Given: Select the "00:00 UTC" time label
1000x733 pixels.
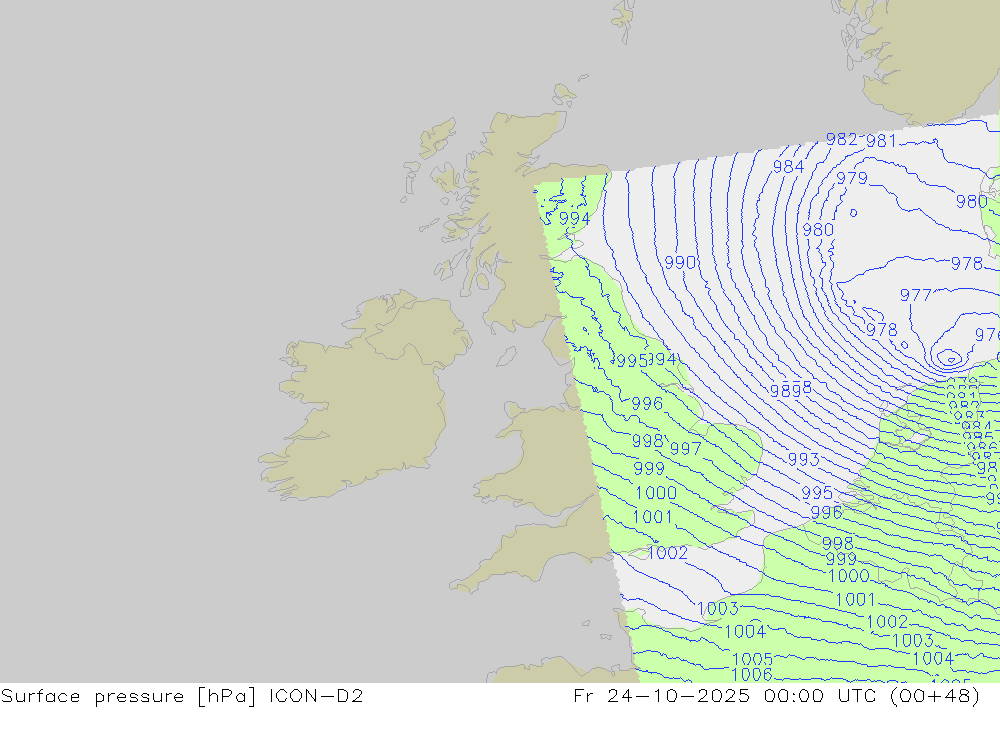Looking at the screenshot, I should [820, 696].
